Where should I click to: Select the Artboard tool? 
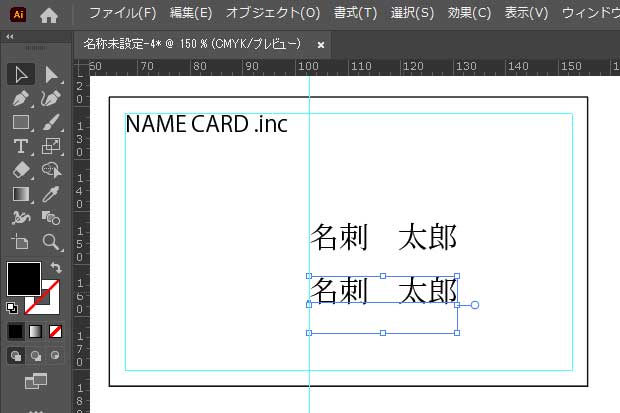(21, 242)
